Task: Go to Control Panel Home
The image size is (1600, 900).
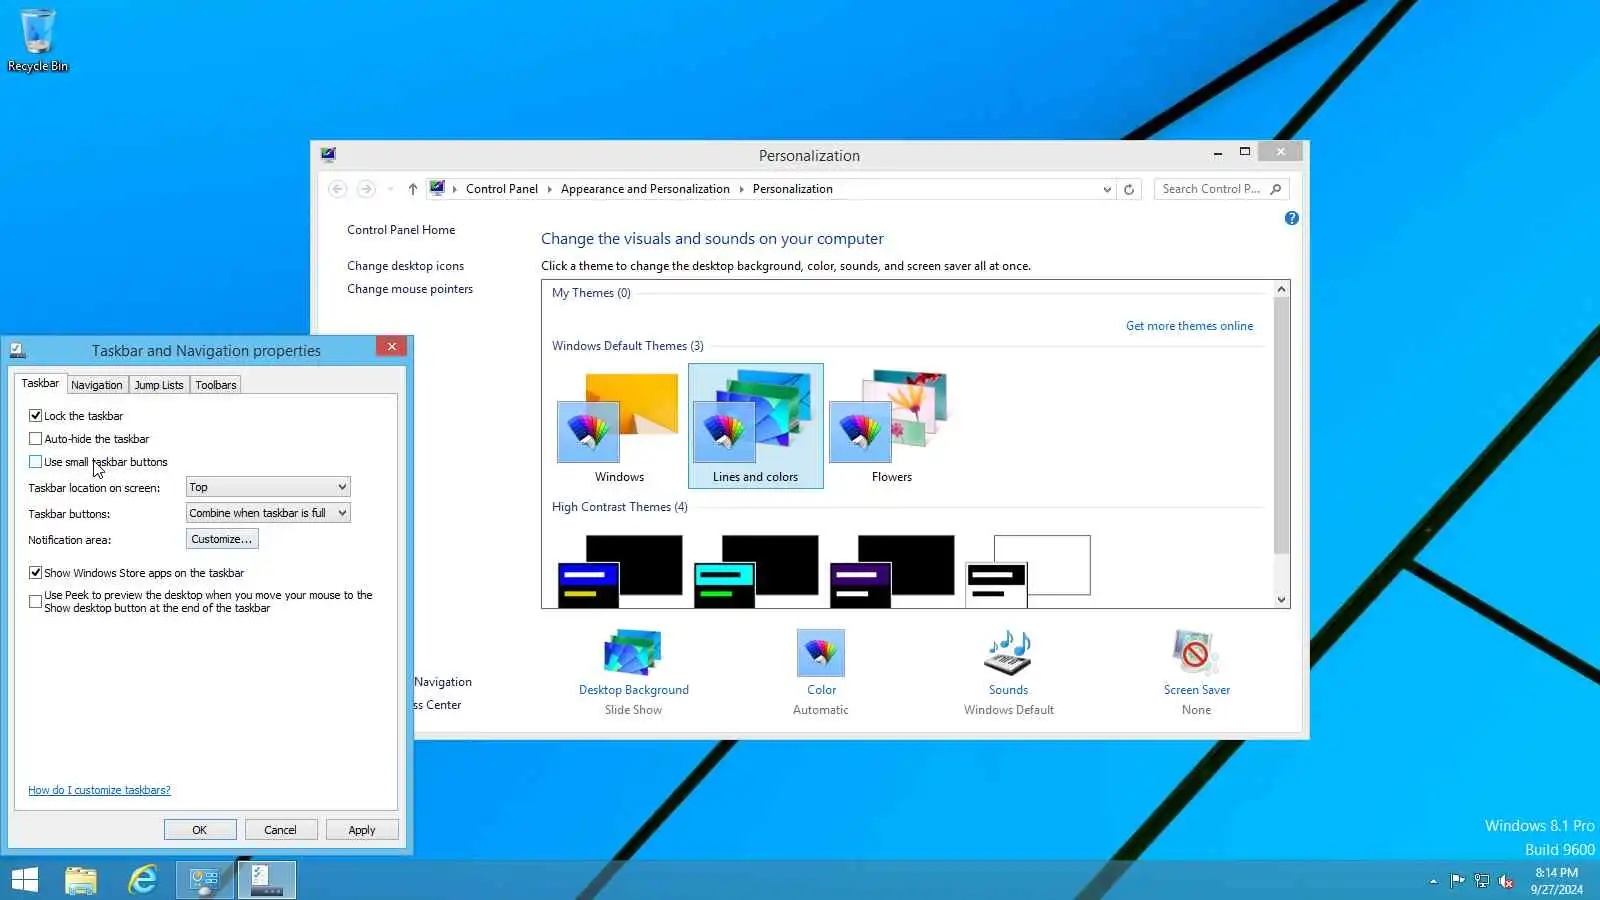Action: pyautogui.click(x=401, y=230)
